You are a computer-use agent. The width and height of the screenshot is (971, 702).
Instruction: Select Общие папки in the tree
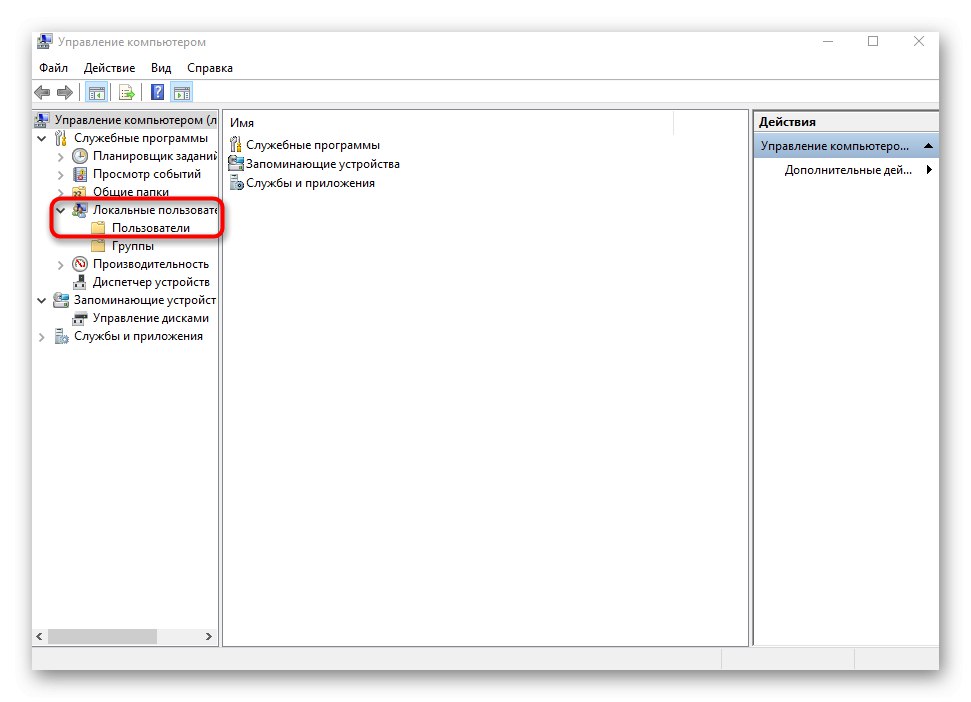(x=130, y=191)
